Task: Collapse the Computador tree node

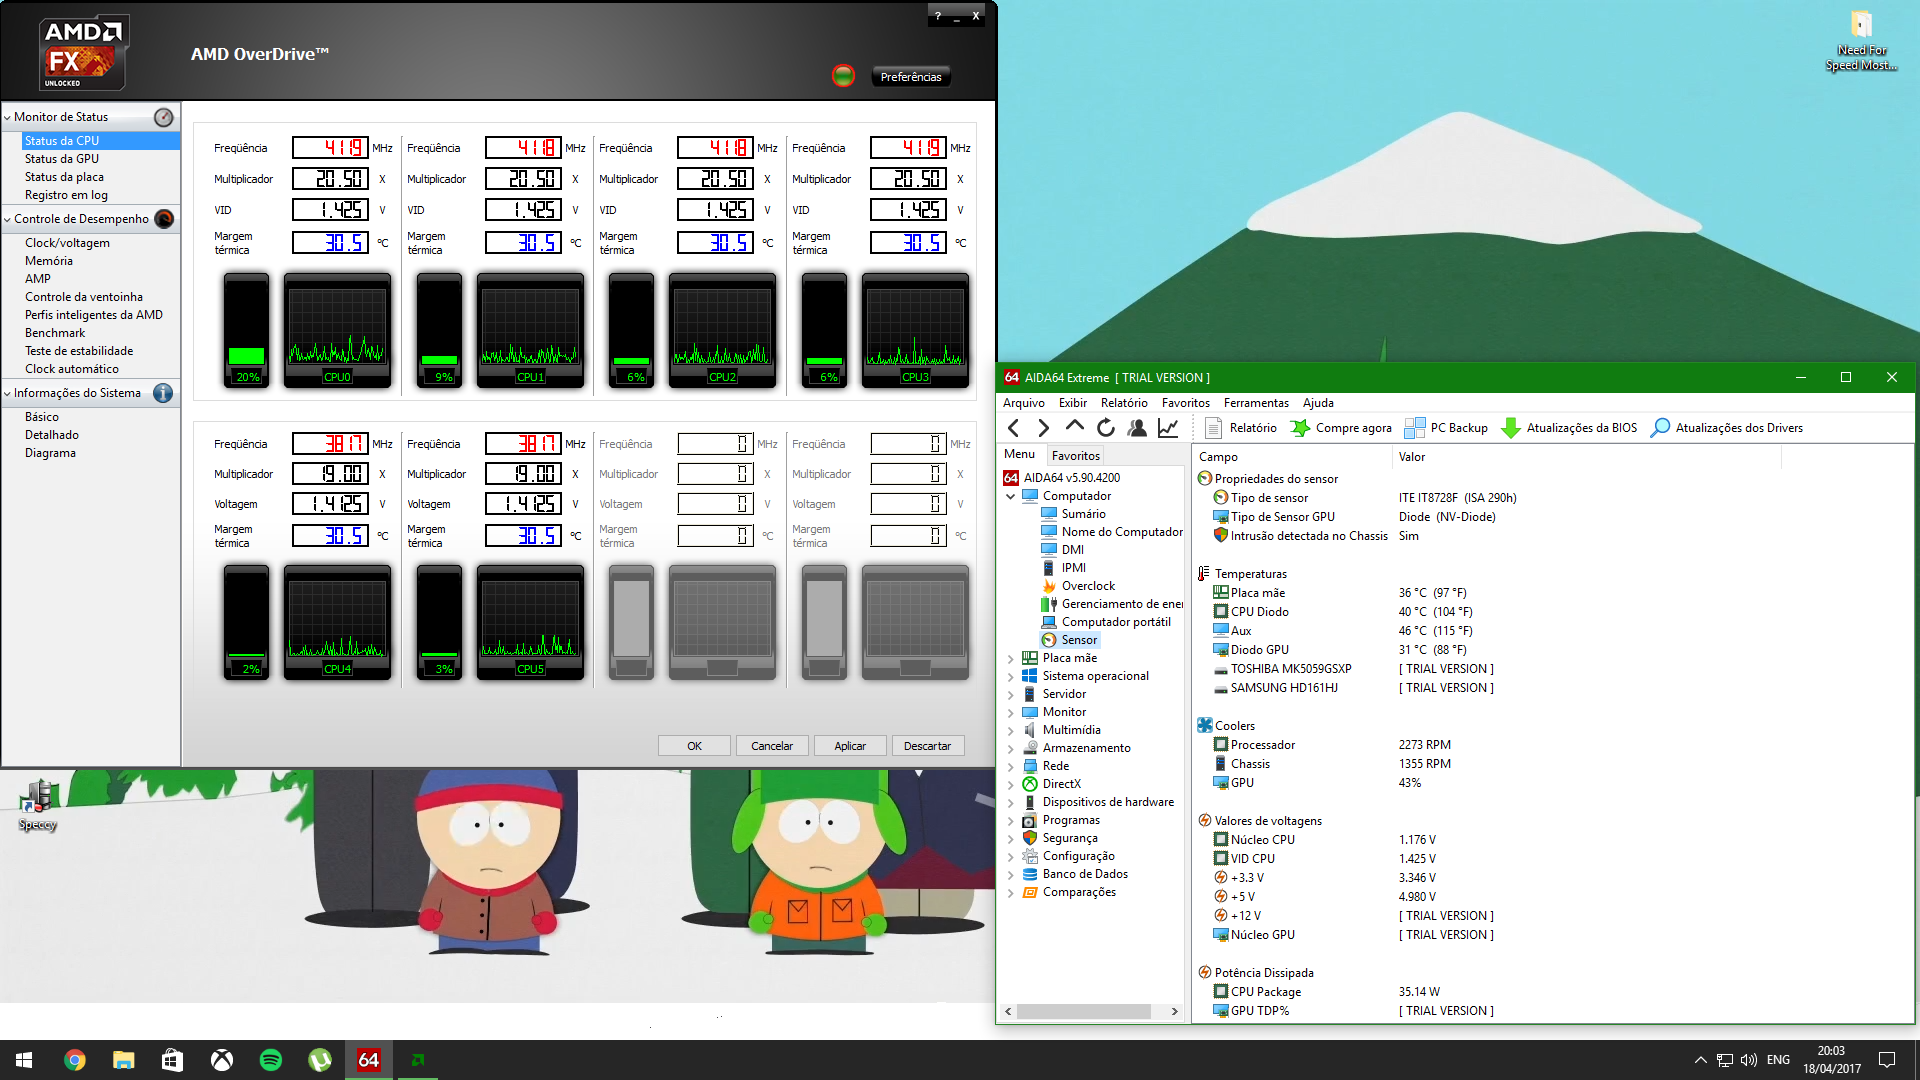Action: click(1010, 496)
